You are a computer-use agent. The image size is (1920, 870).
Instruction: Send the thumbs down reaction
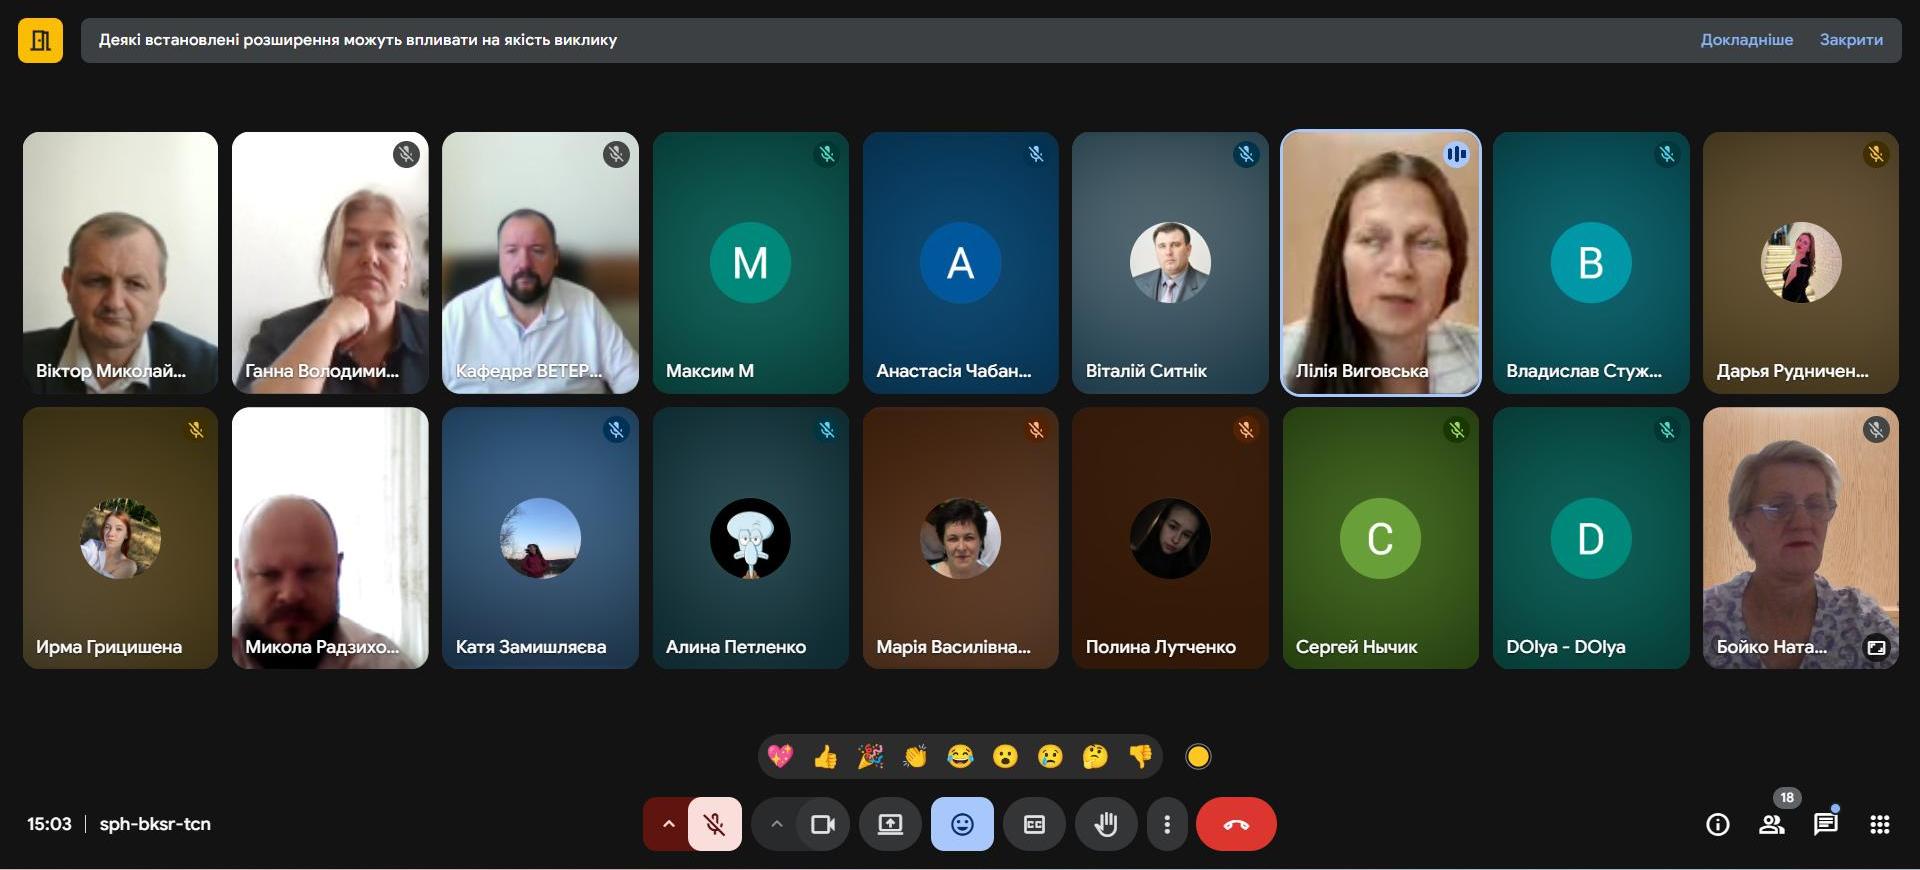click(x=1140, y=756)
